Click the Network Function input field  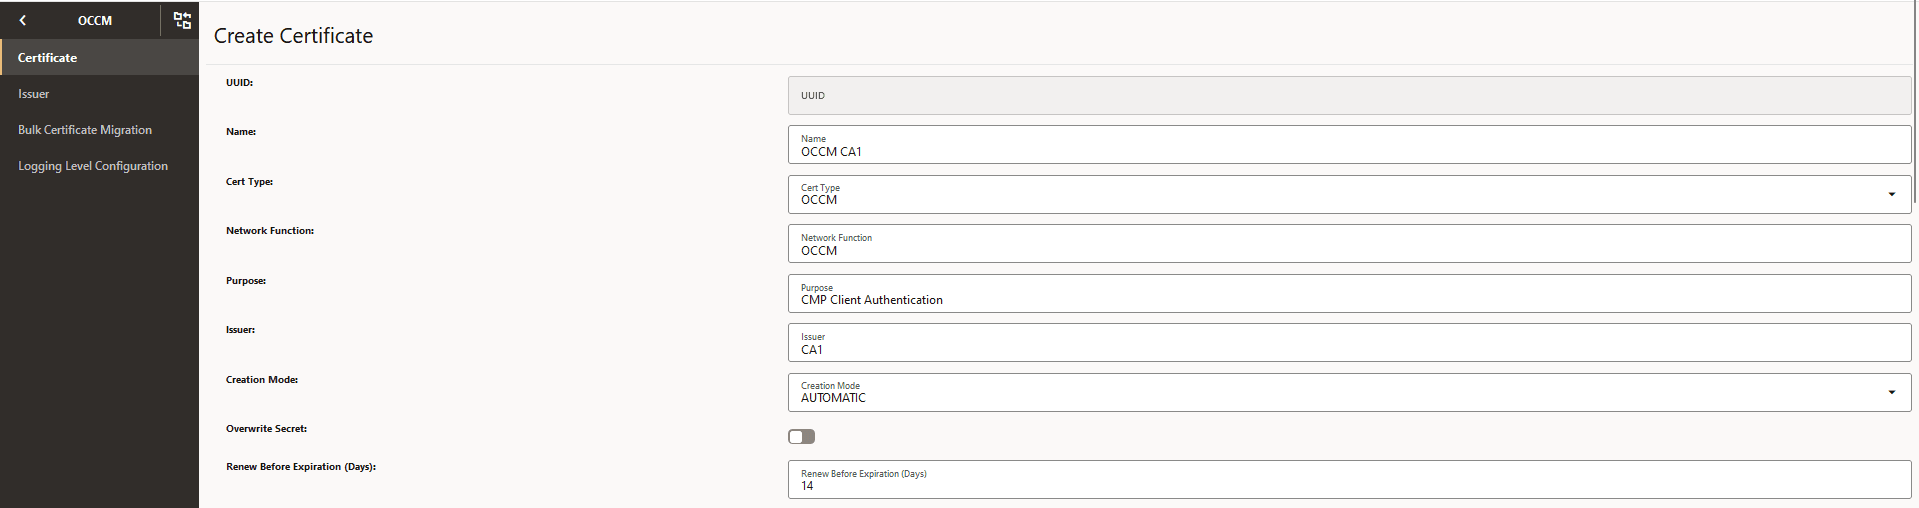(1349, 243)
